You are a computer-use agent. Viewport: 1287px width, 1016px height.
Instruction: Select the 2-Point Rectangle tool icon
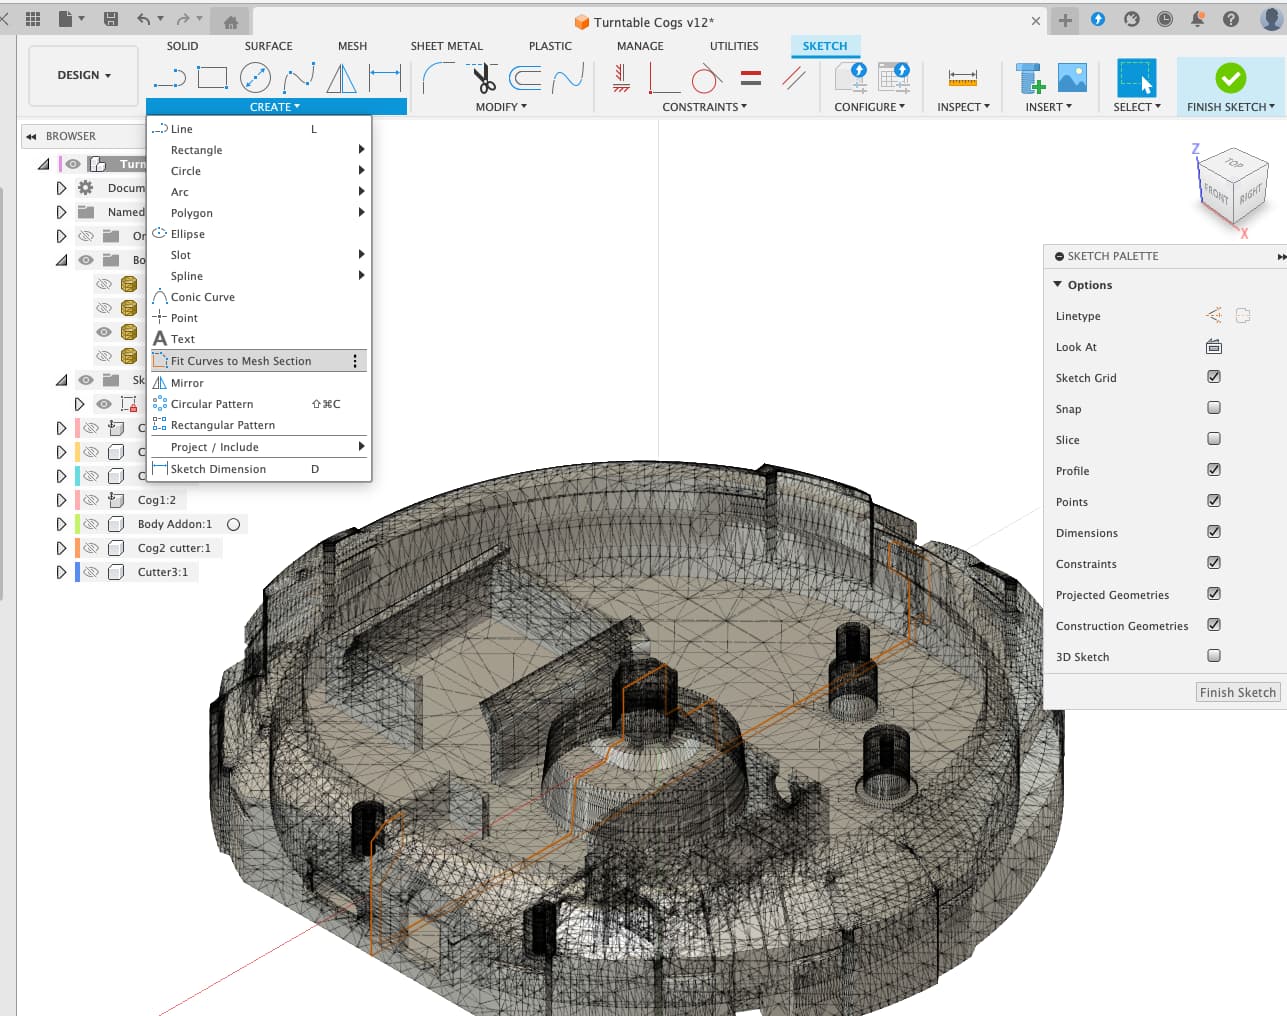point(212,78)
